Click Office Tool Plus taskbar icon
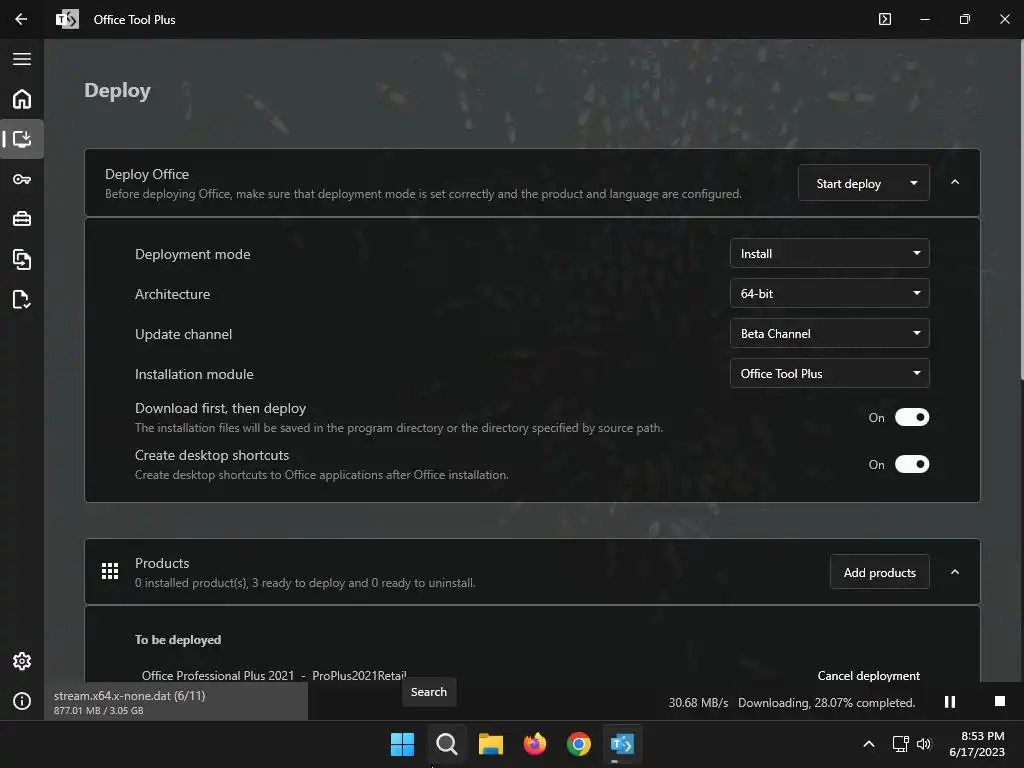This screenshot has width=1024, height=768. click(622, 744)
